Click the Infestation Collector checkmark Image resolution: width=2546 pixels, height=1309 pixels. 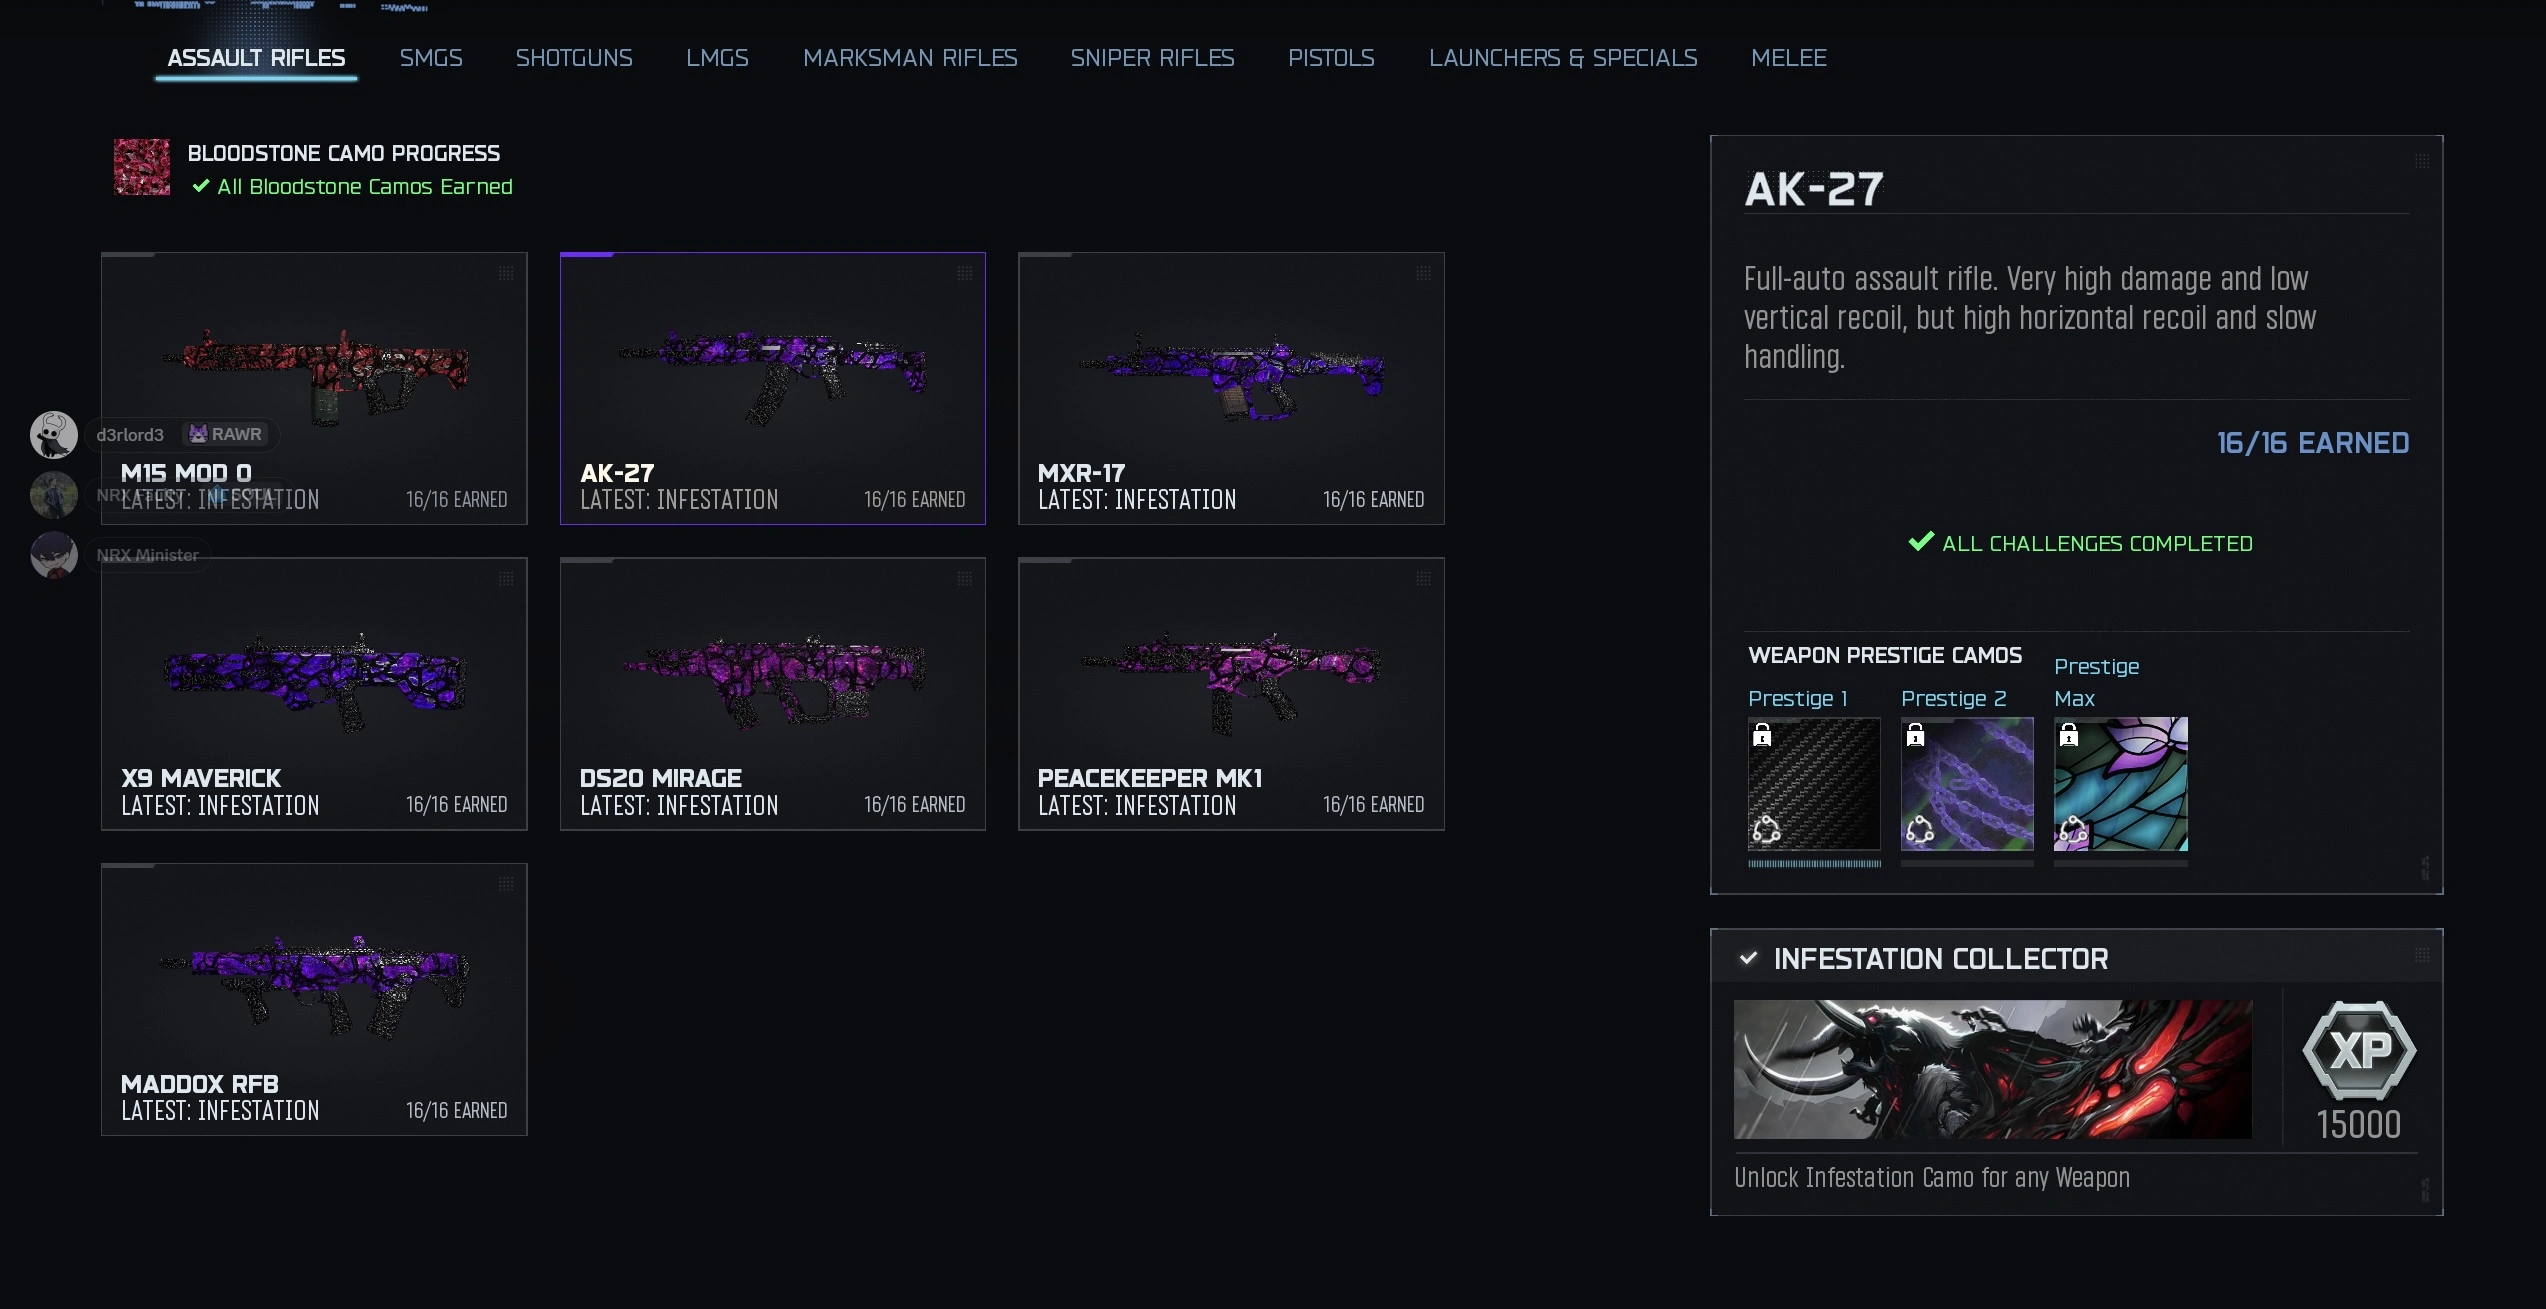(x=1748, y=958)
